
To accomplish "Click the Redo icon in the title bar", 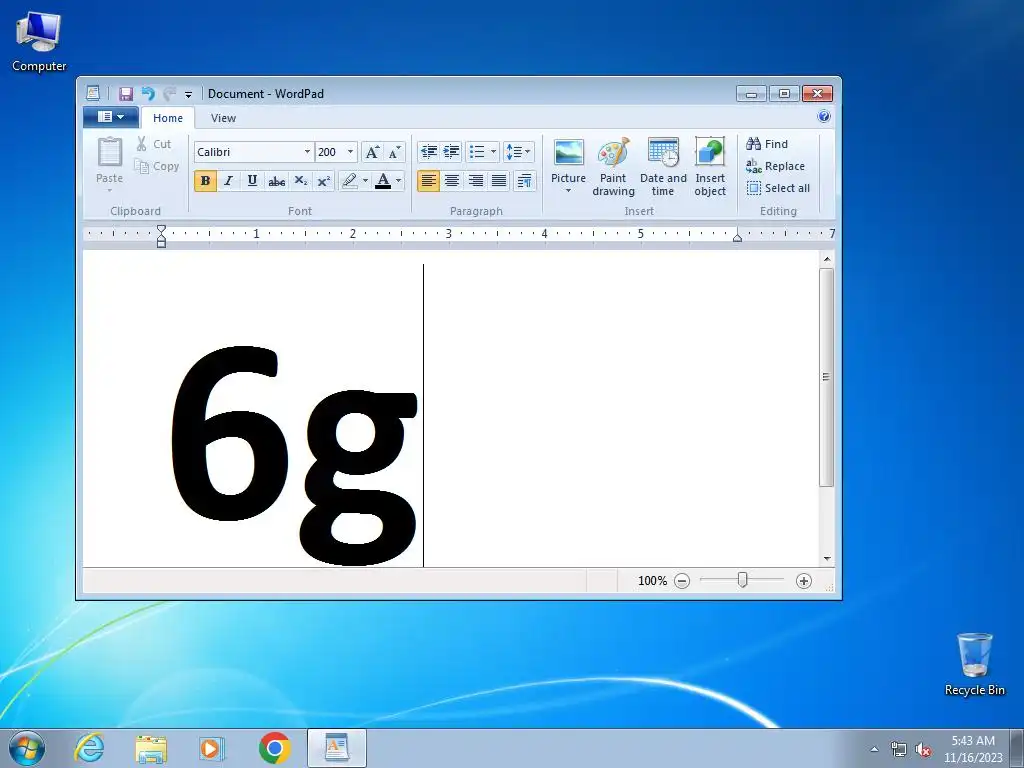I will [x=169, y=93].
